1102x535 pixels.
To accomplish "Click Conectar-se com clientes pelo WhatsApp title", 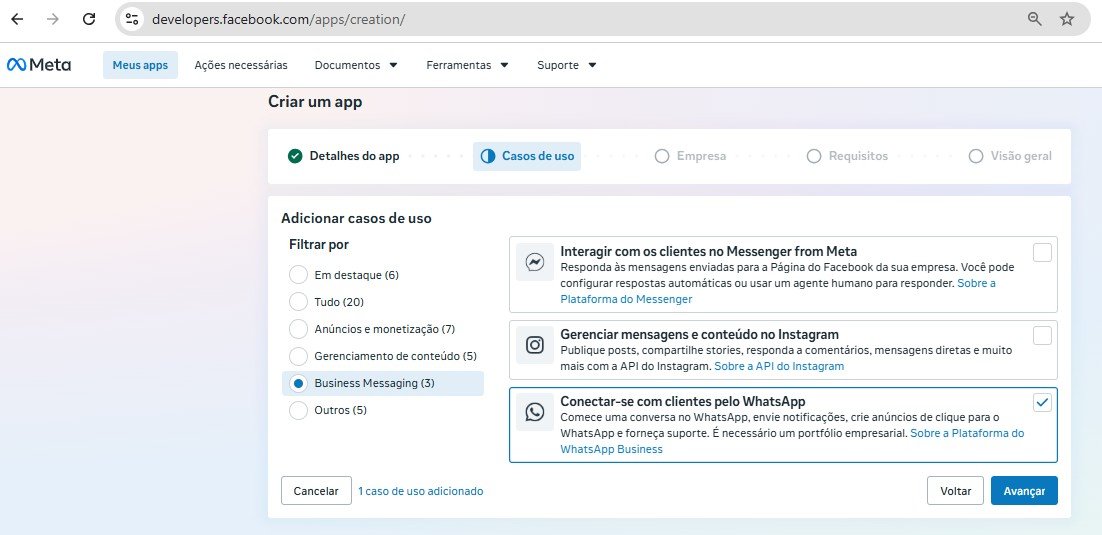I will click(x=682, y=401).
